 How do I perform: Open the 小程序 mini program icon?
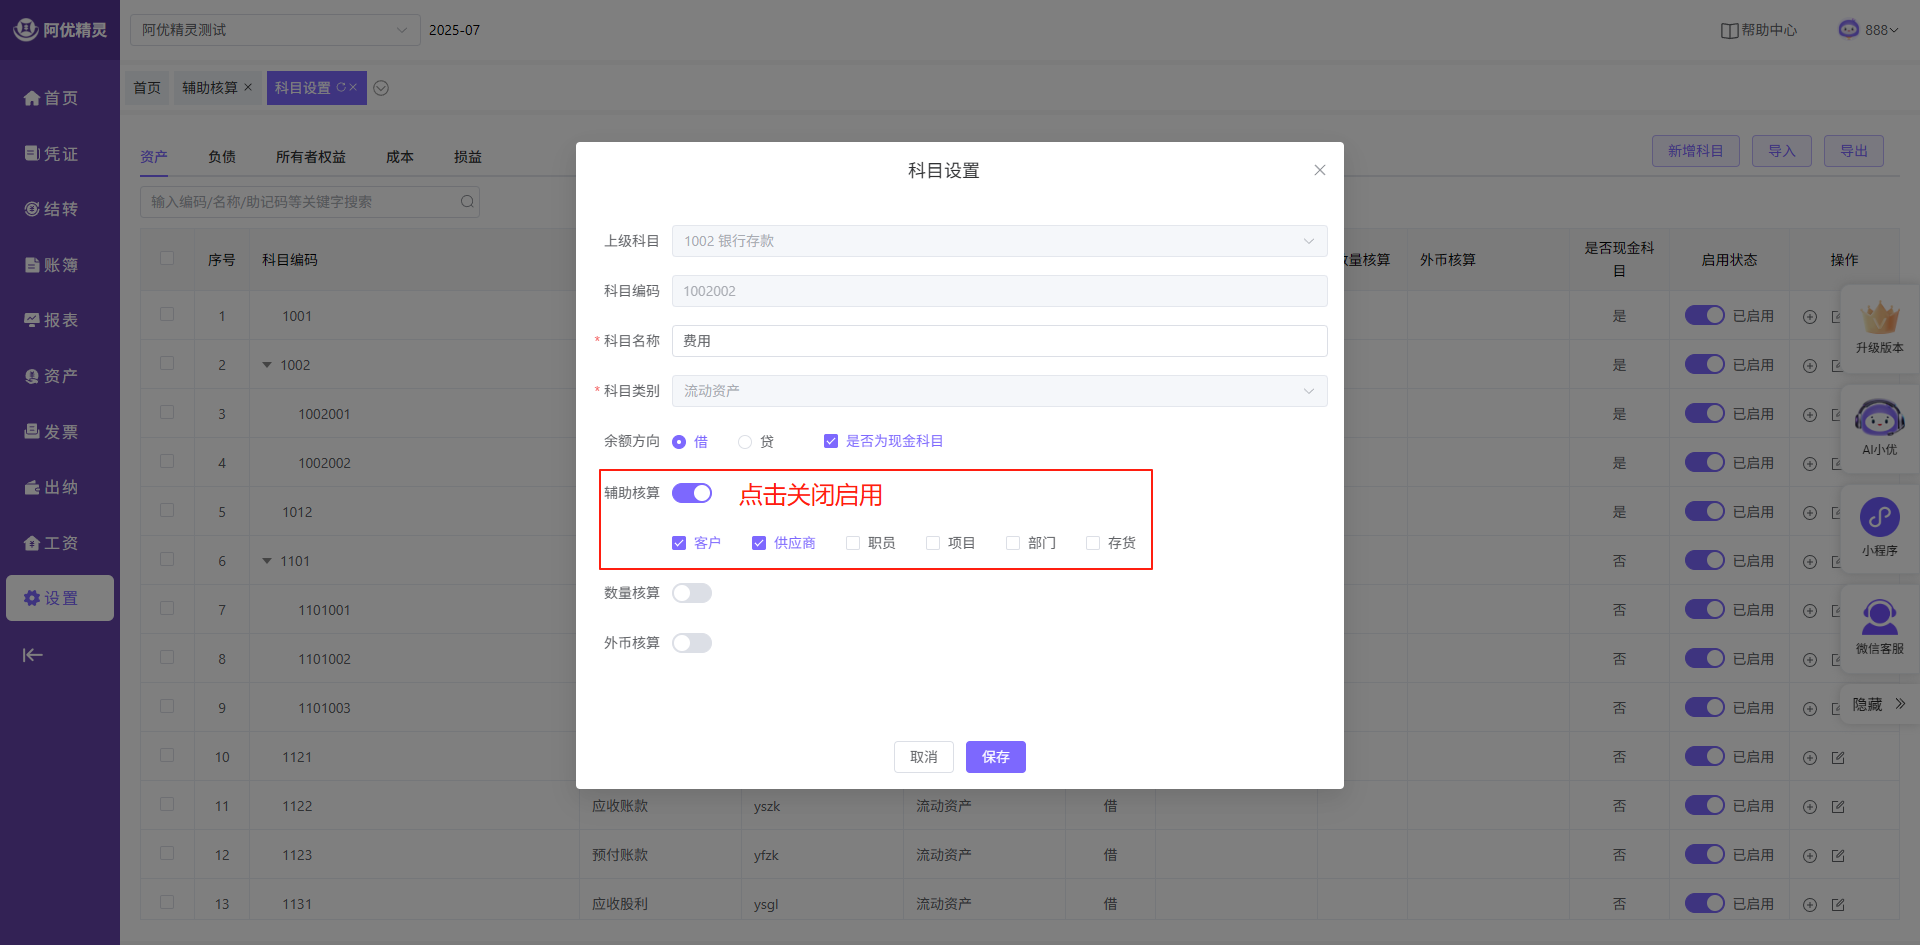pyautogui.click(x=1879, y=518)
